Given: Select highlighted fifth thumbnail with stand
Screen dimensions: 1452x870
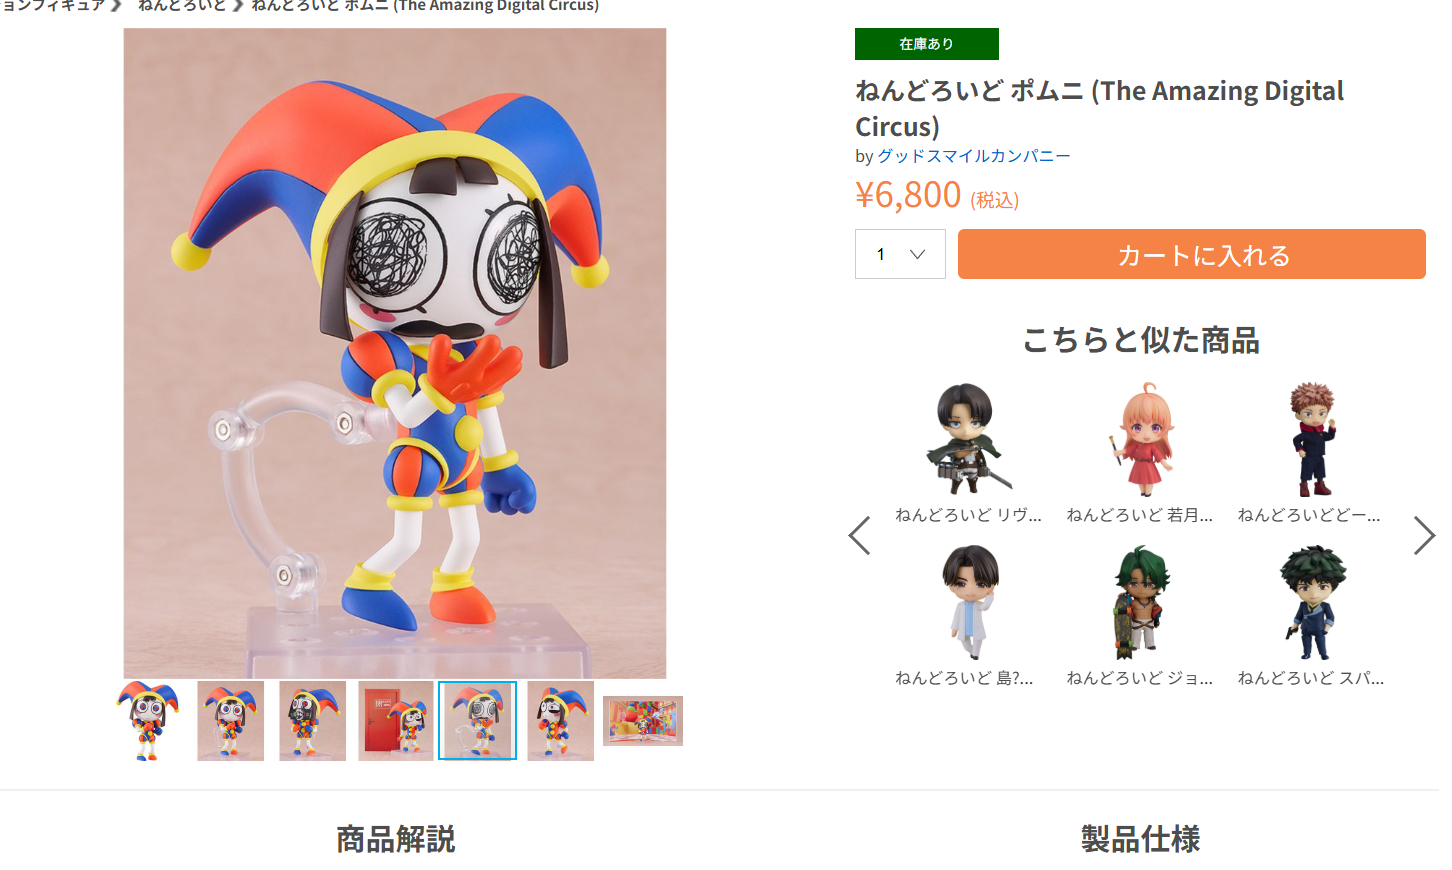Looking at the screenshot, I should (478, 721).
